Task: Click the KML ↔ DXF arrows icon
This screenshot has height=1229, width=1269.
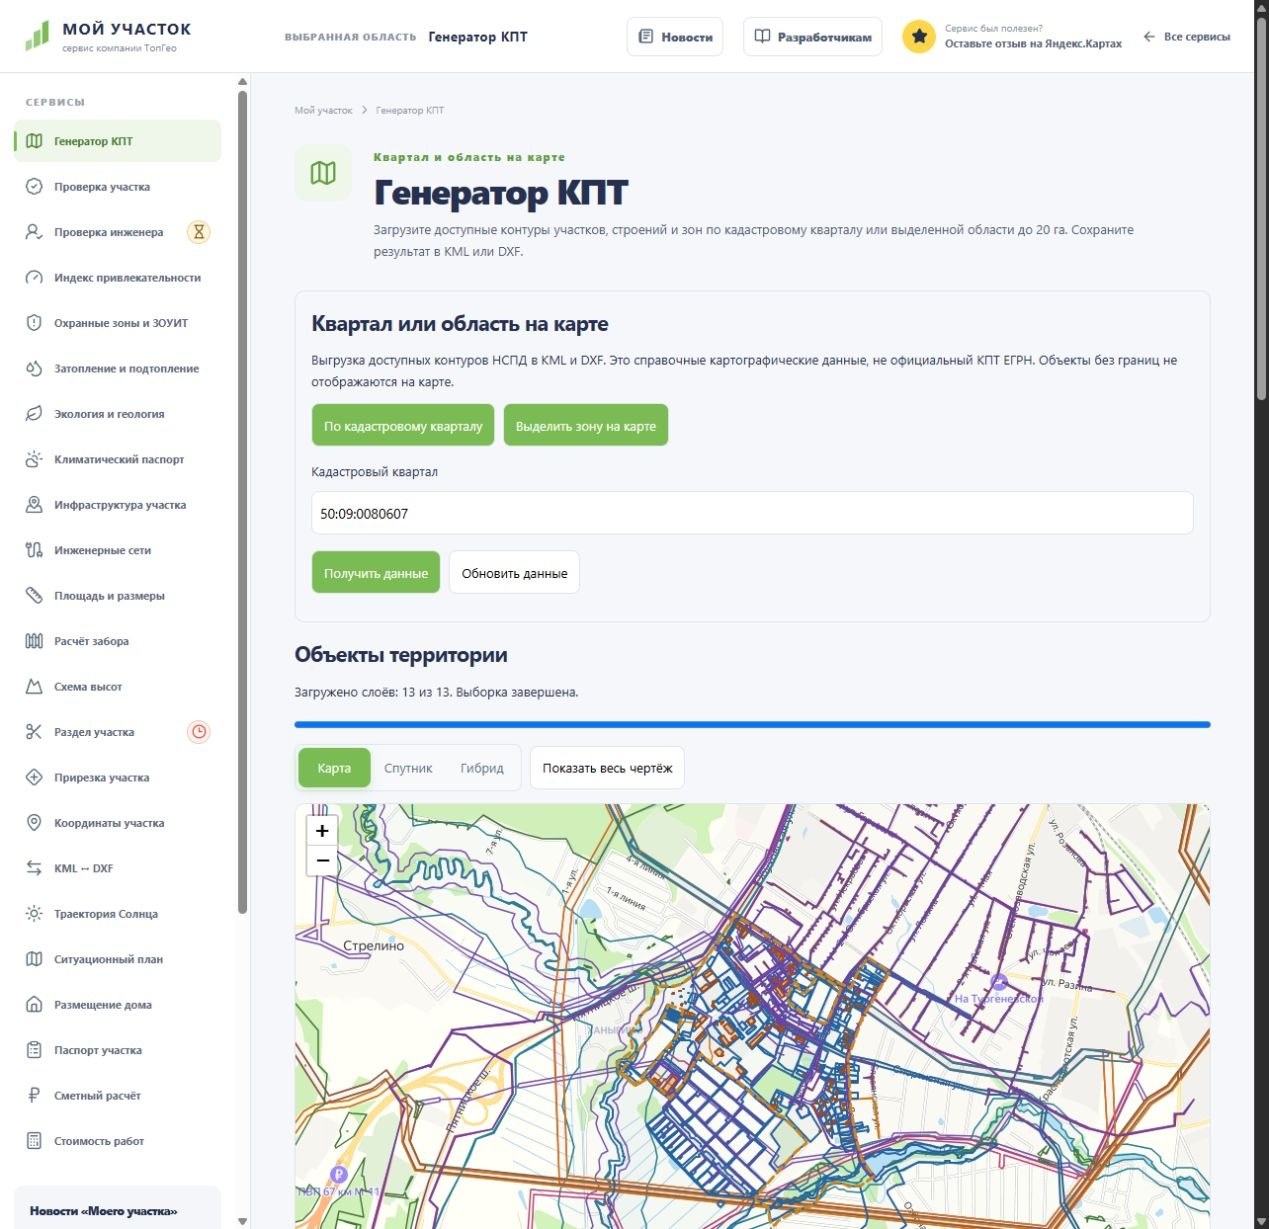Action: coord(34,868)
